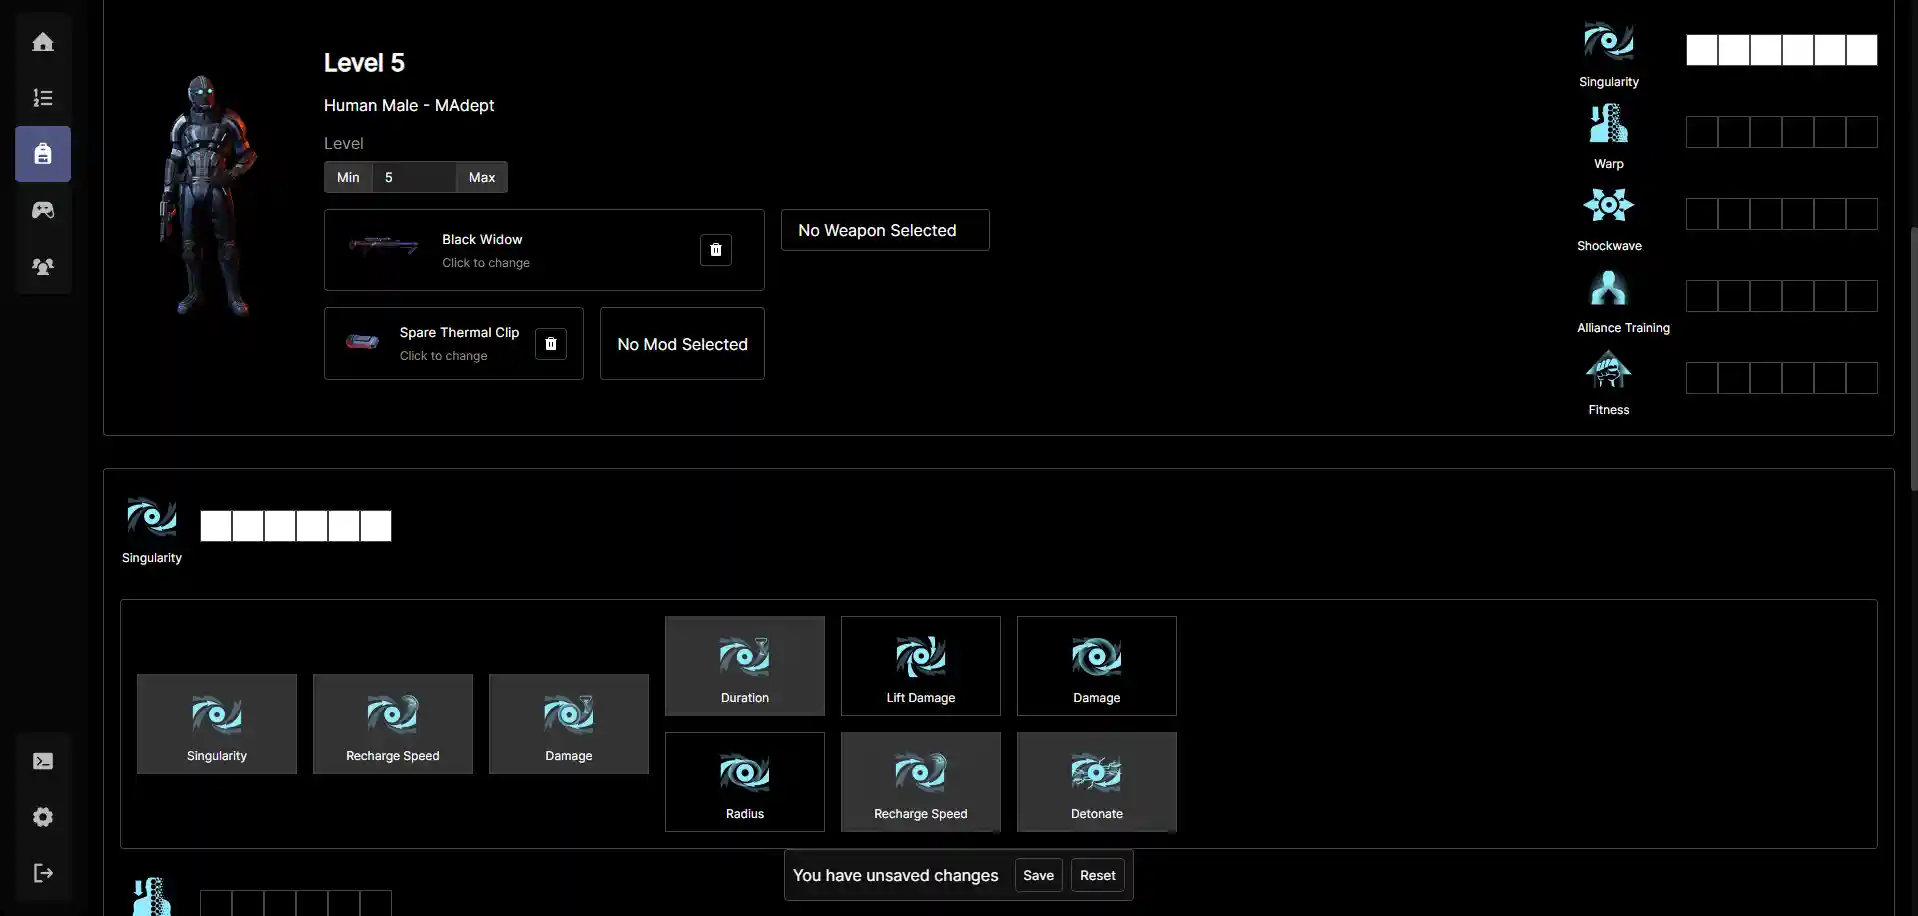Toggle the Duration evolution node

[745, 666]
